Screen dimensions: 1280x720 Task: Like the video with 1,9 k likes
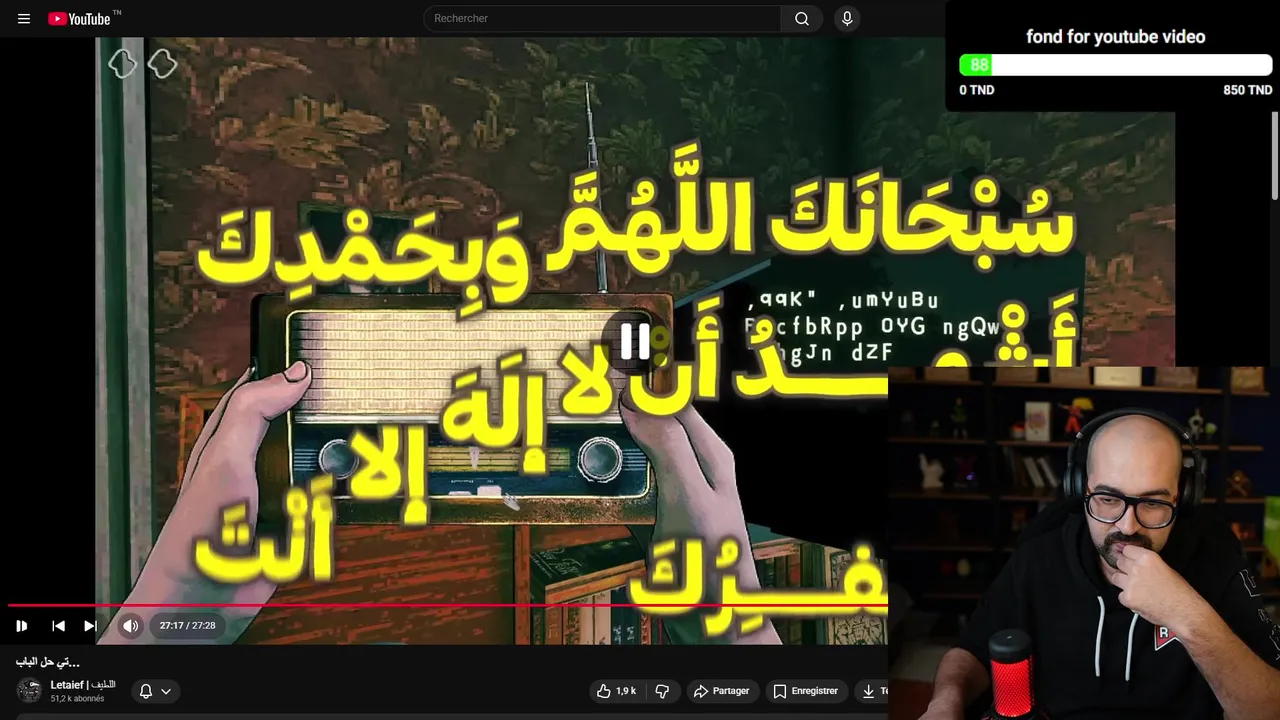pos(616,691)
